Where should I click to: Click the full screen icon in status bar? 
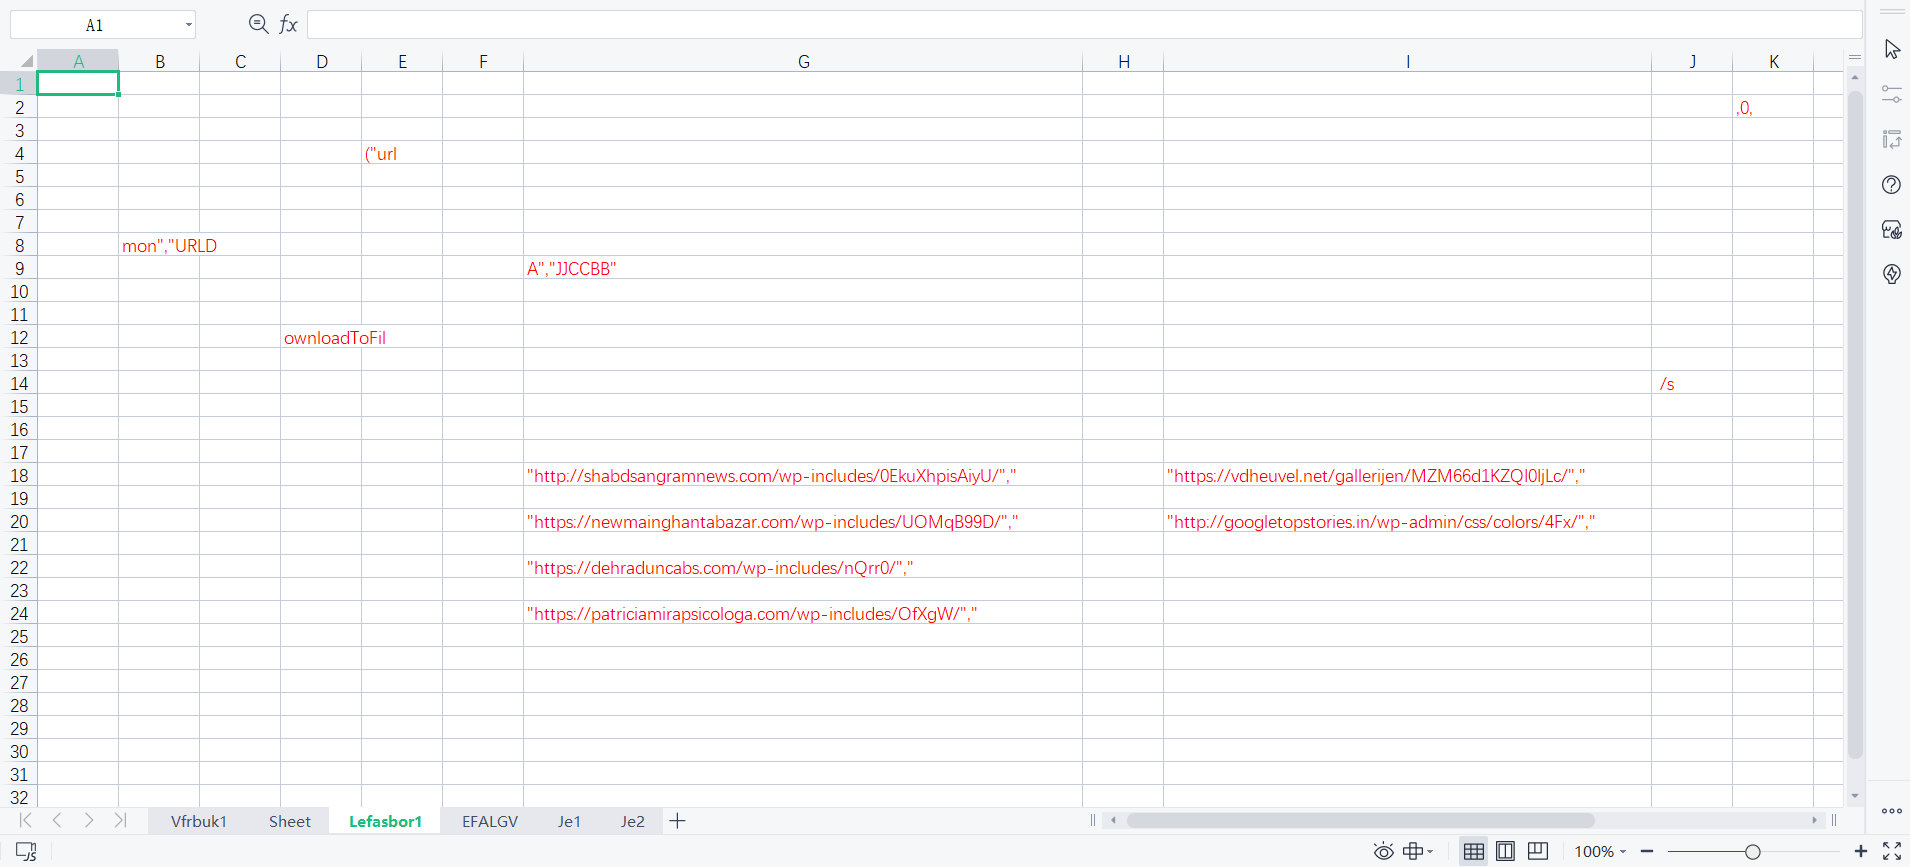1892,851
